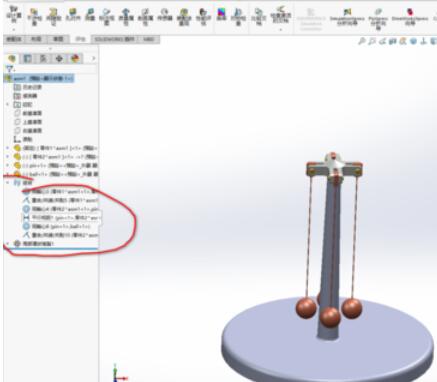Select the pin<1> component row
The width and height of the screenshot is (437, 382).
point(56,165)
